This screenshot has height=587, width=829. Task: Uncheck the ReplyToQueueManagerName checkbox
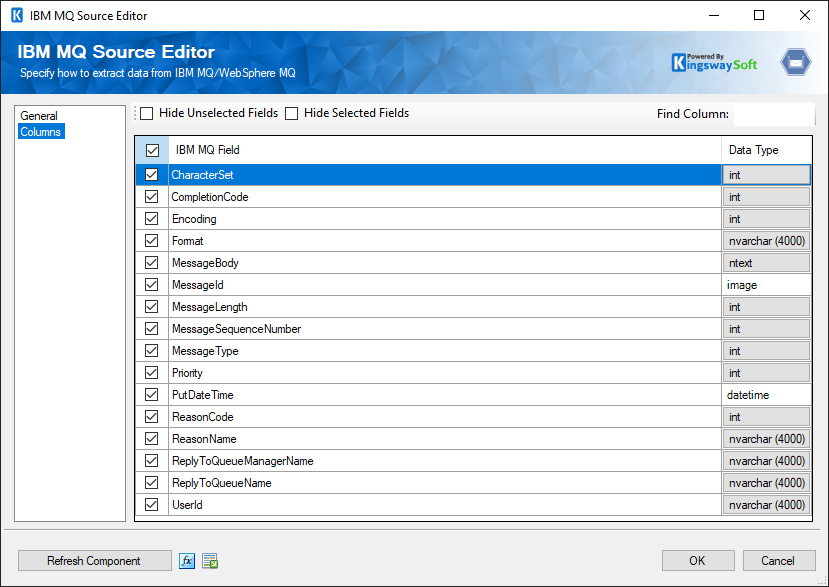click(152, 461)
